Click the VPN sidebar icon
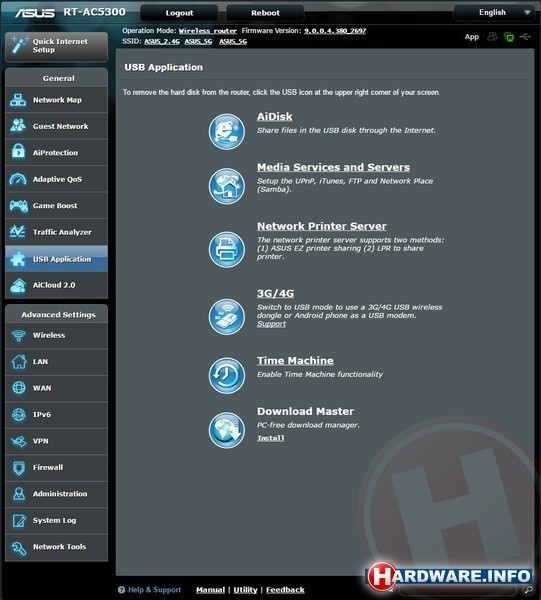 [x=18, y=441]
